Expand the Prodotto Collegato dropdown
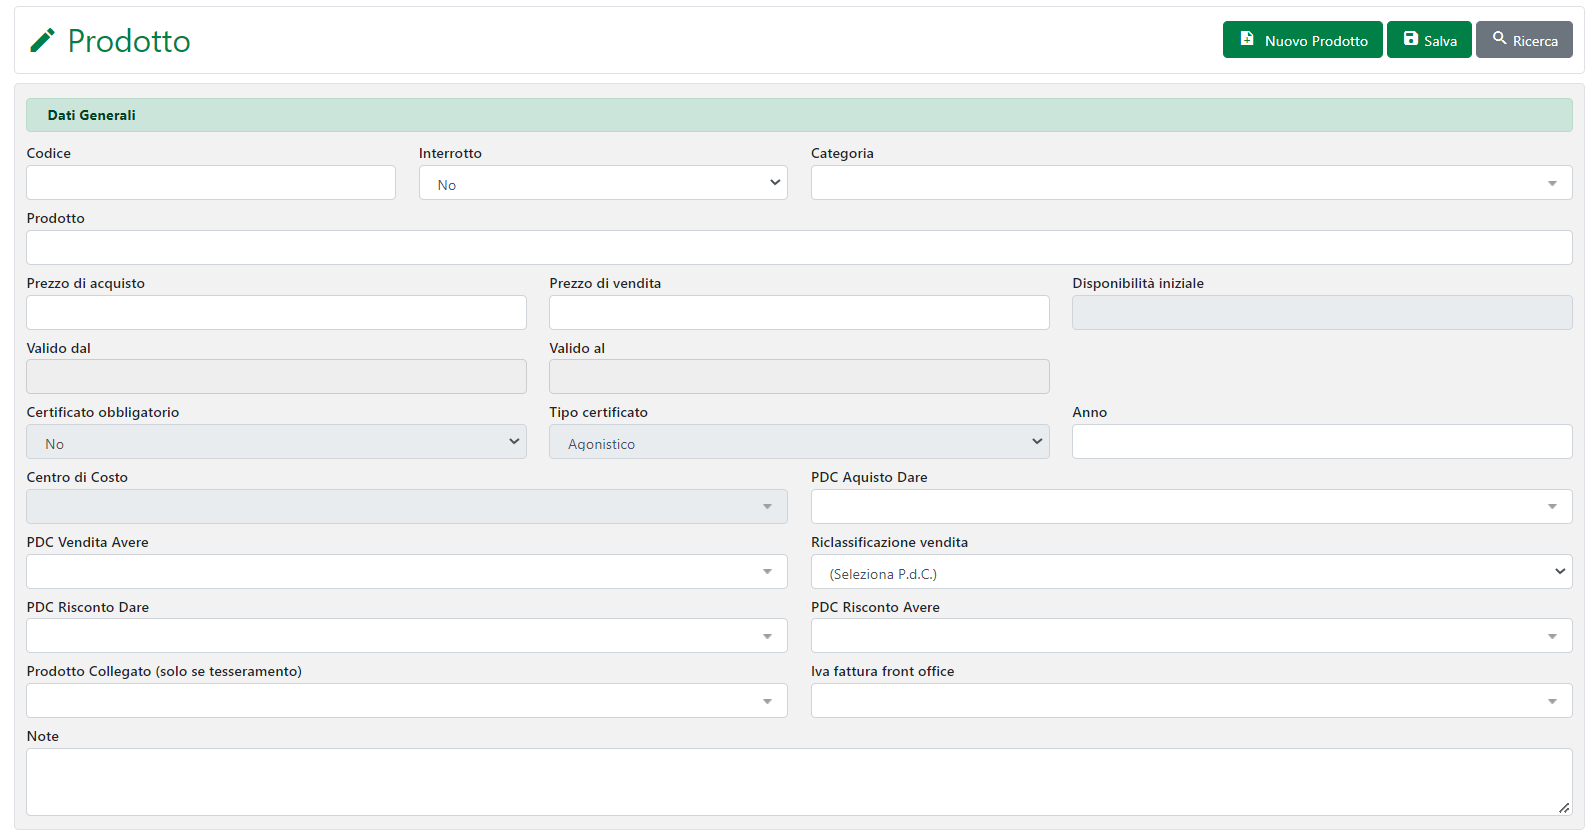1596x838 pixels. pos(407,701)
